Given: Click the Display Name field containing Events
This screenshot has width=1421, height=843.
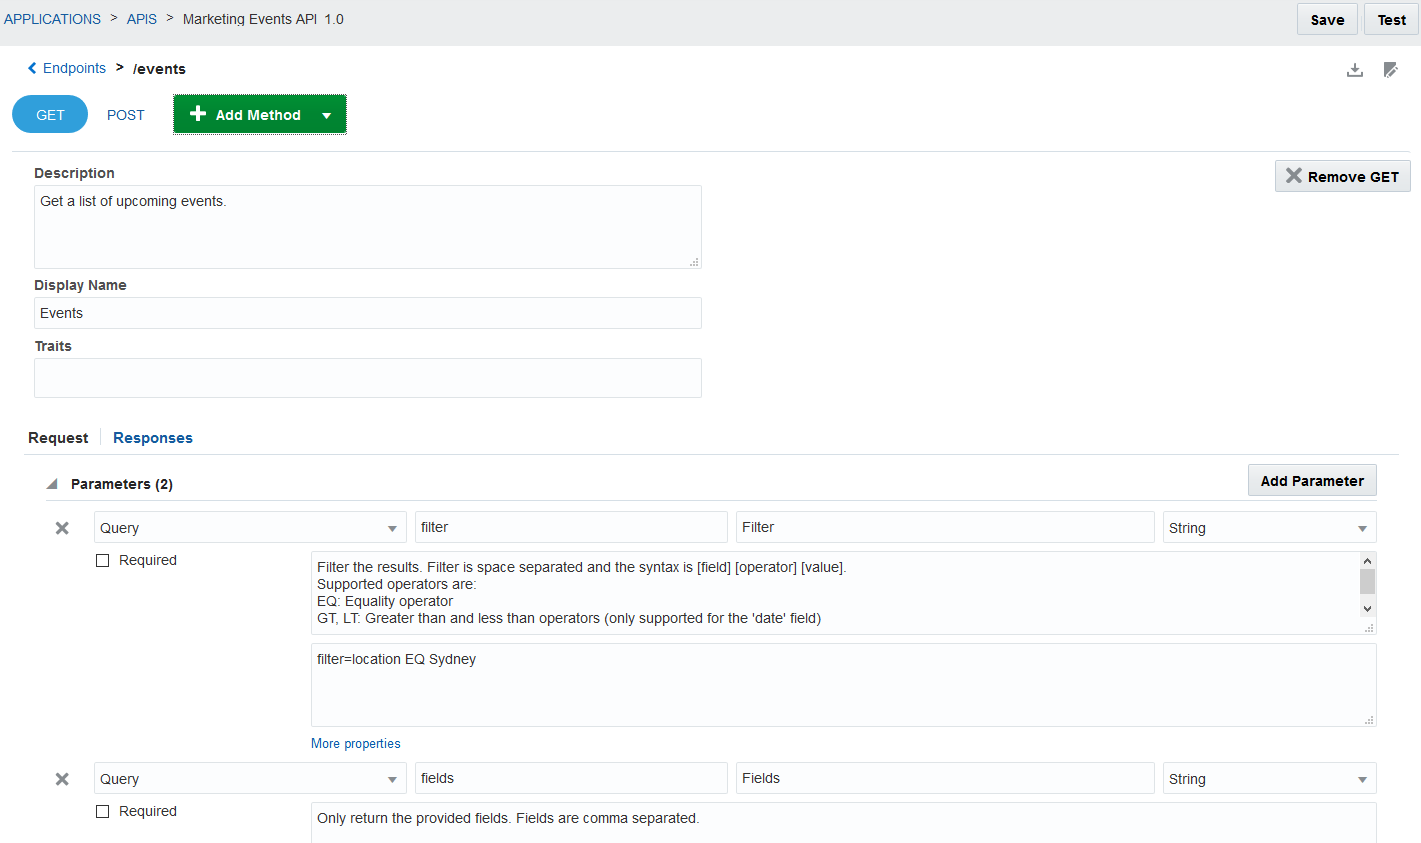Looking at the screenshot, I should coord(368,313).
